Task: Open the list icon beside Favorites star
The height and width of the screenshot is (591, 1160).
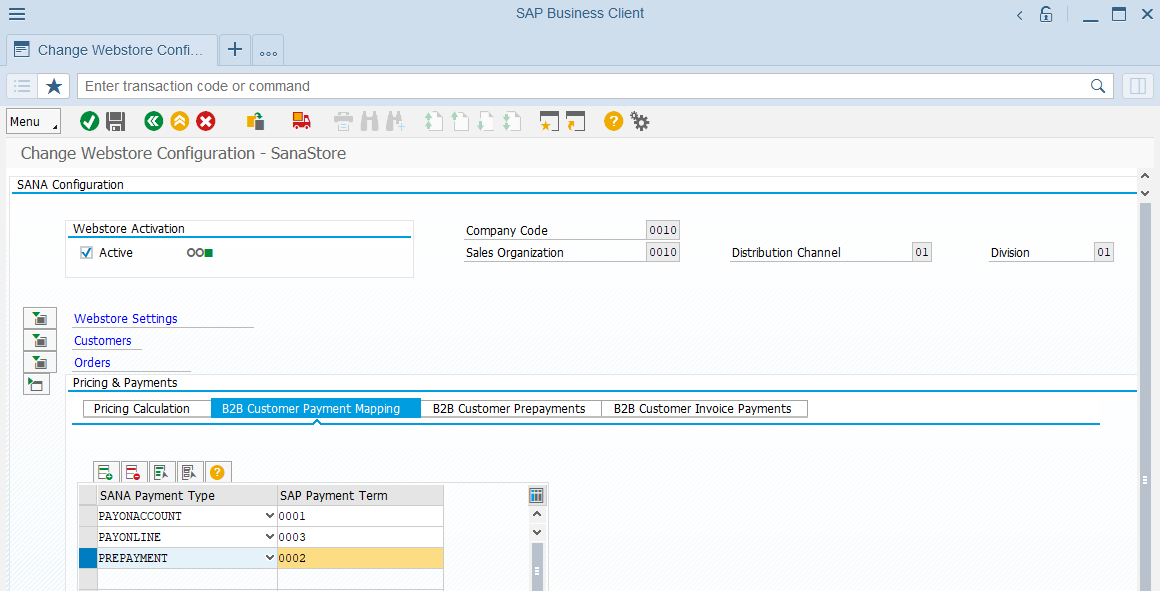Action: click(x=22, y=87)
